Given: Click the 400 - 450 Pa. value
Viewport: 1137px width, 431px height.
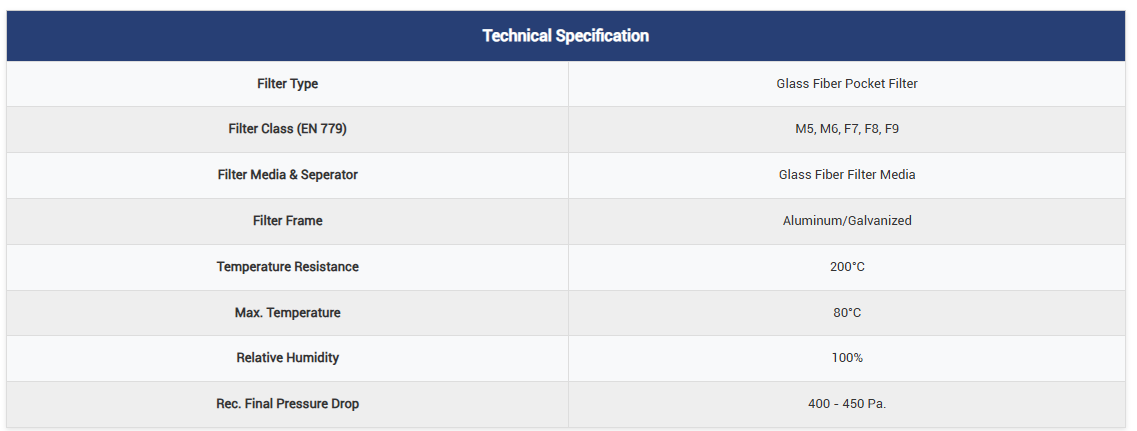Looking at the screenshot, I should click(x=847, y=404).
